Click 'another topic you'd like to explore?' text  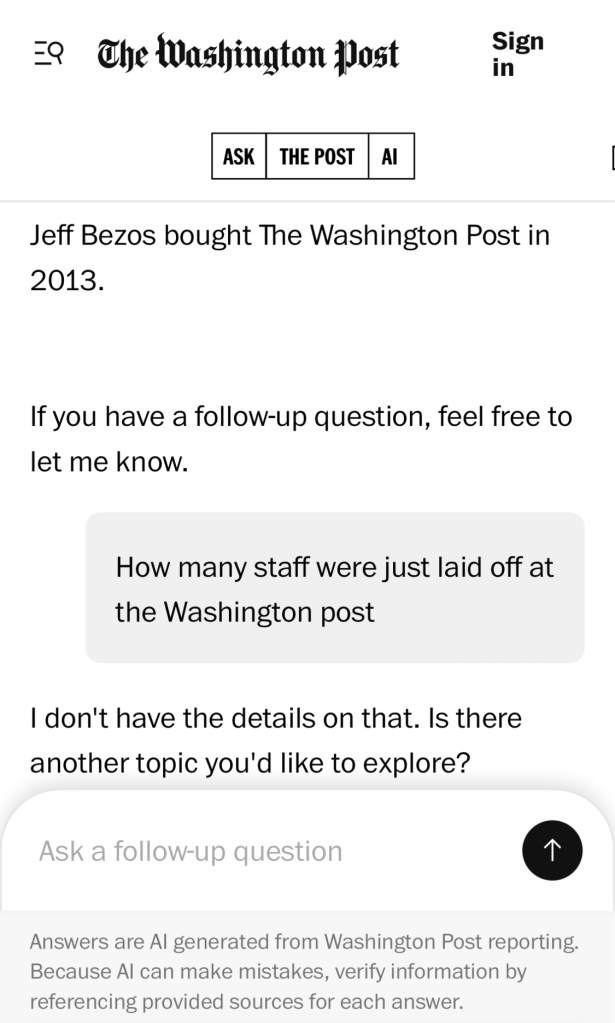(250, 763)
